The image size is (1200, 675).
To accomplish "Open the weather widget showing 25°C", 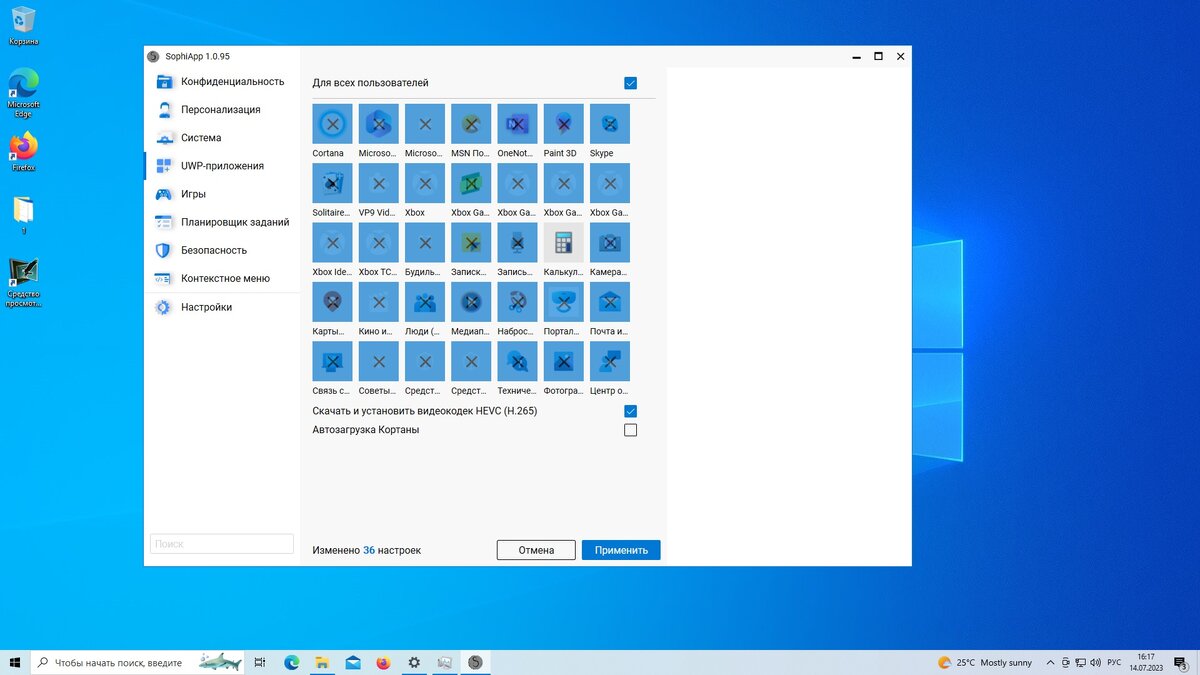I will tap(983, 662).
